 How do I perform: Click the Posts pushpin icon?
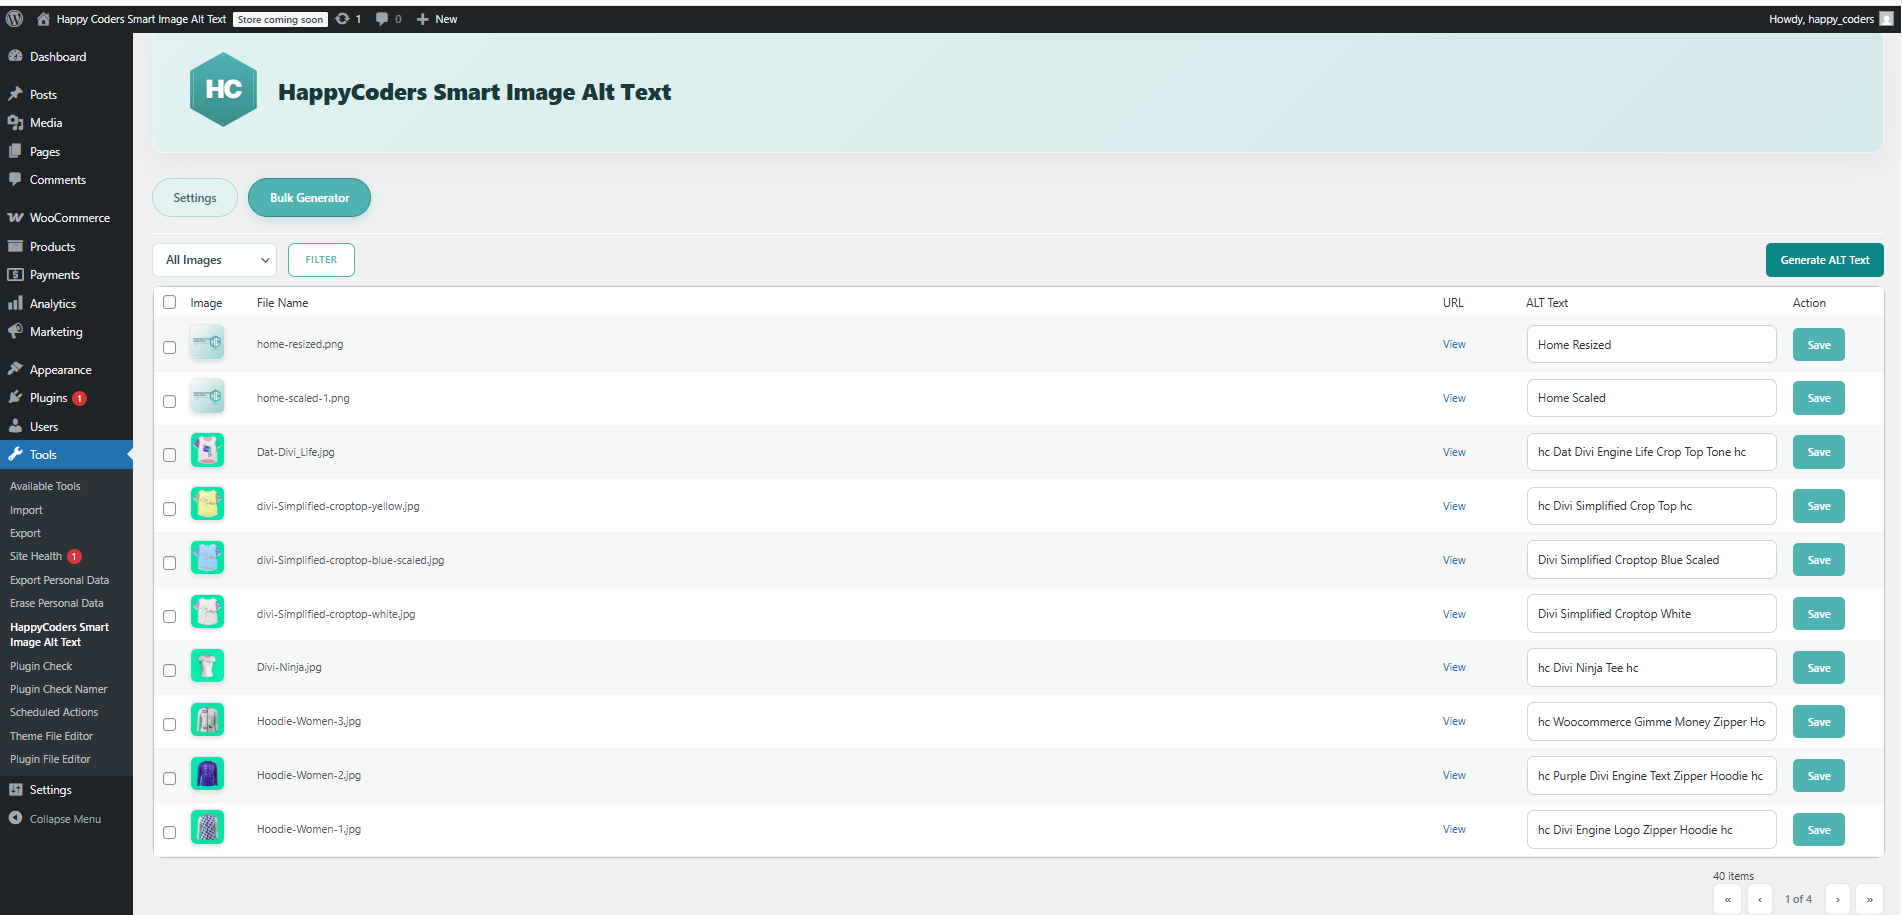click(15, 94)
